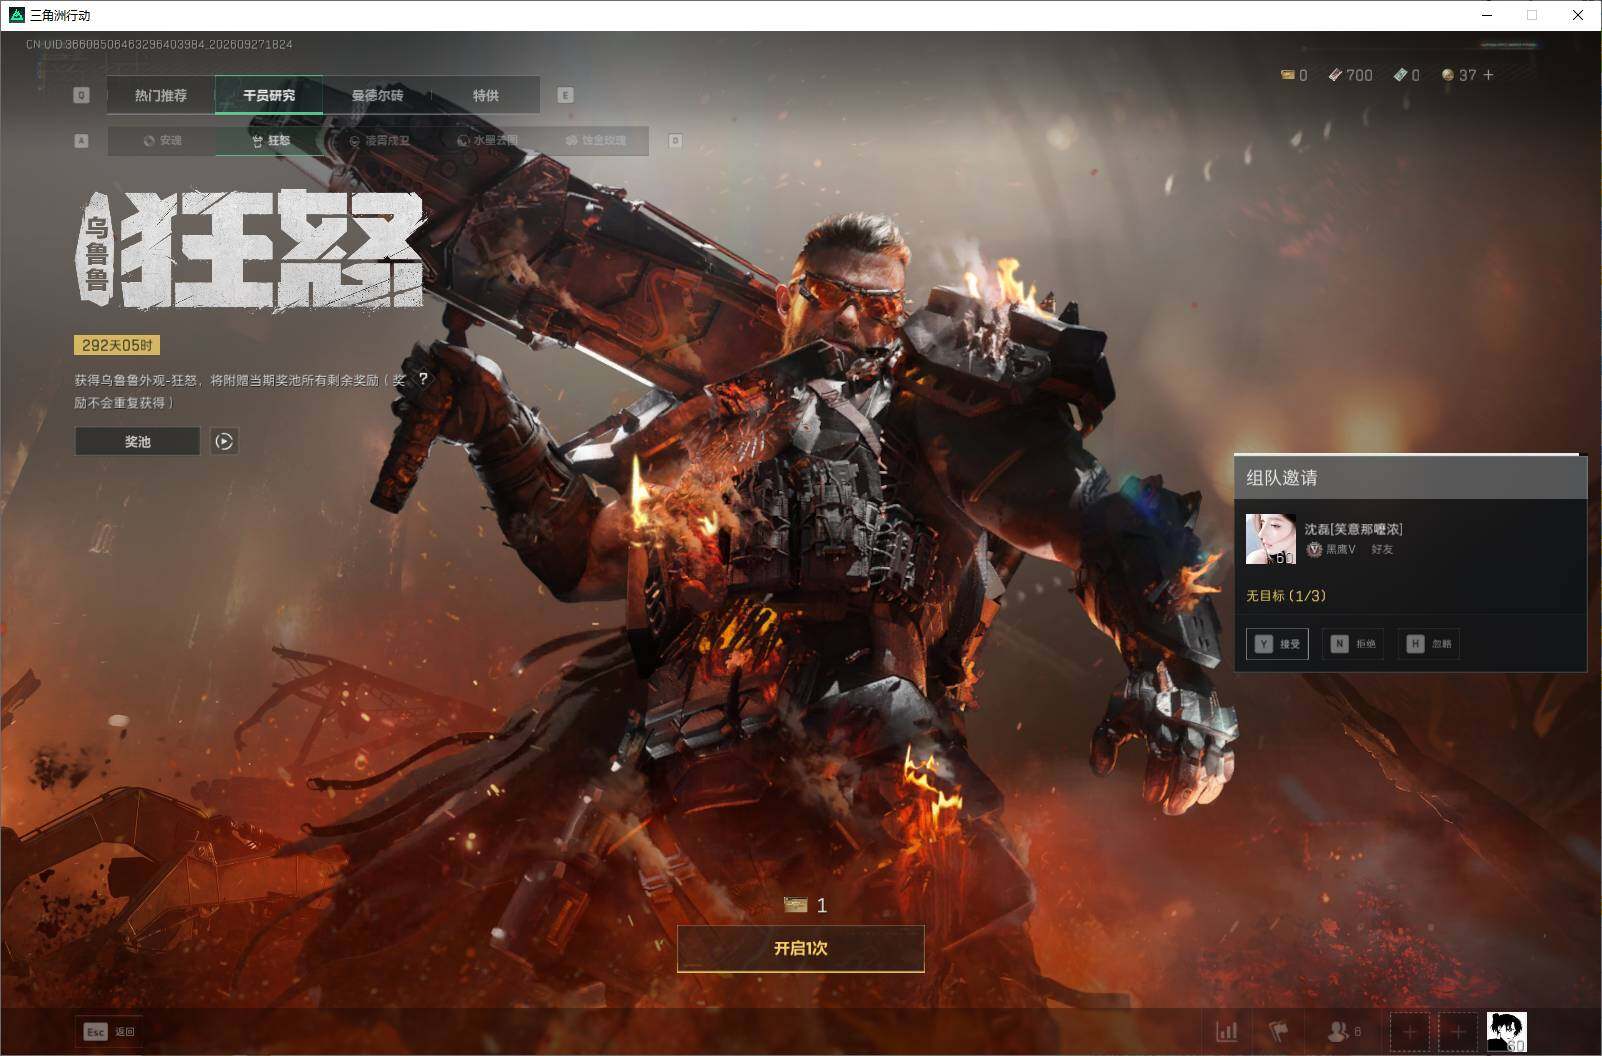The image size is (1602, 1056).
Task: Click the Q previous-tab key icon
Action: click(x=82, y=95)
